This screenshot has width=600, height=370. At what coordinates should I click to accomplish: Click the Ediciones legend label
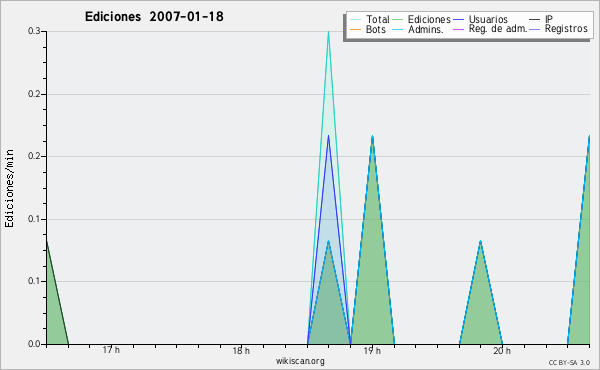pyautogui.click(x=429, y=19)
